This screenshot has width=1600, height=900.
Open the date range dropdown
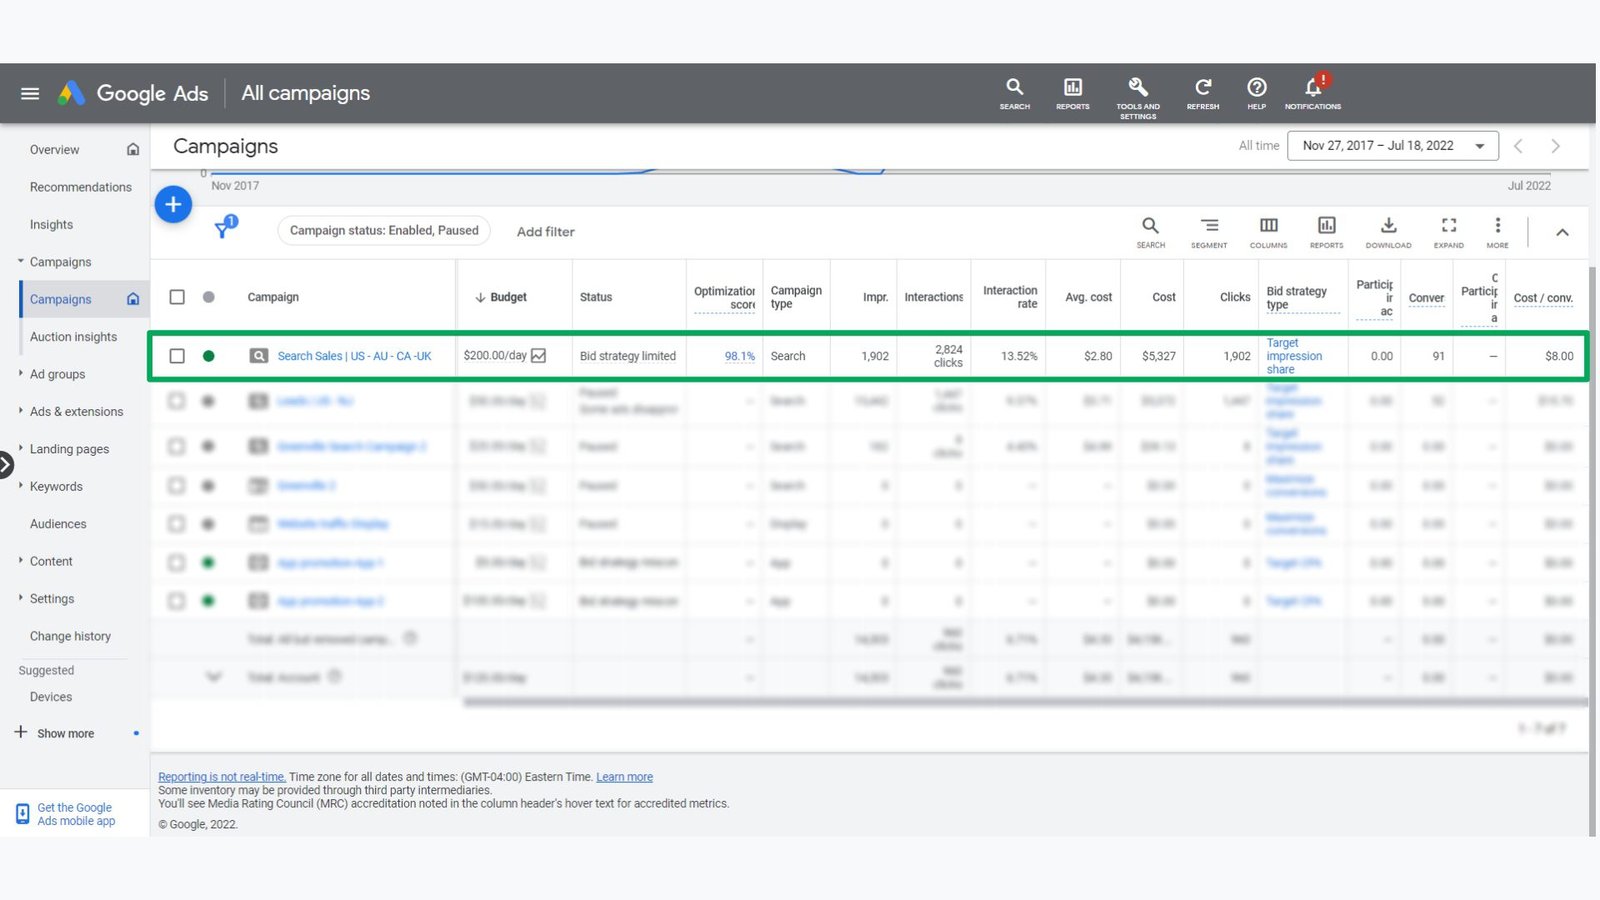click(x=1393, y=146)
